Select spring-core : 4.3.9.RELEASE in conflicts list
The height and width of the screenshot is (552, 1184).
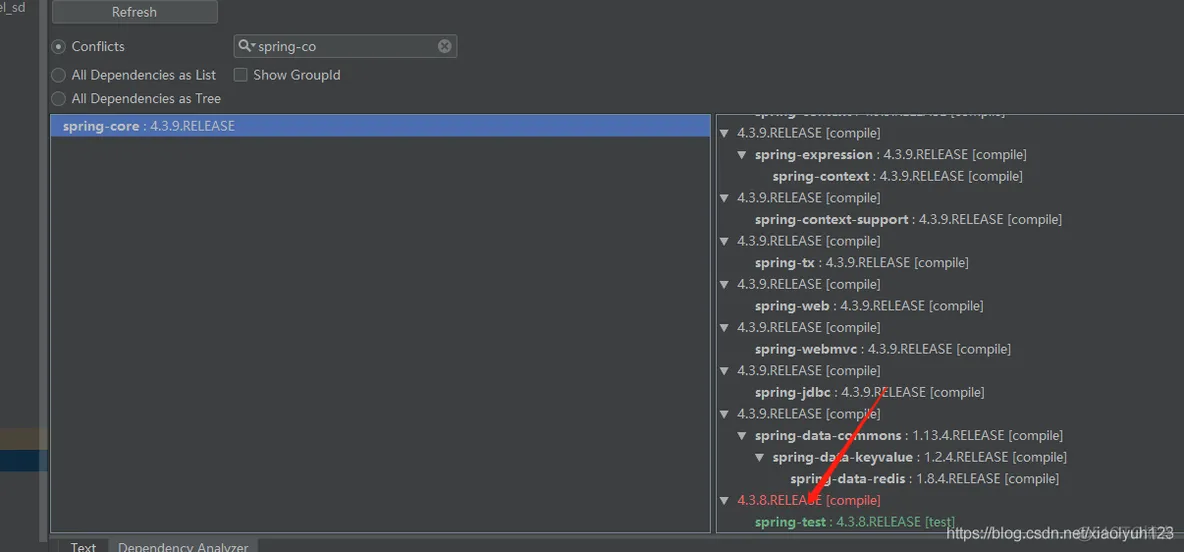point(381,126)
